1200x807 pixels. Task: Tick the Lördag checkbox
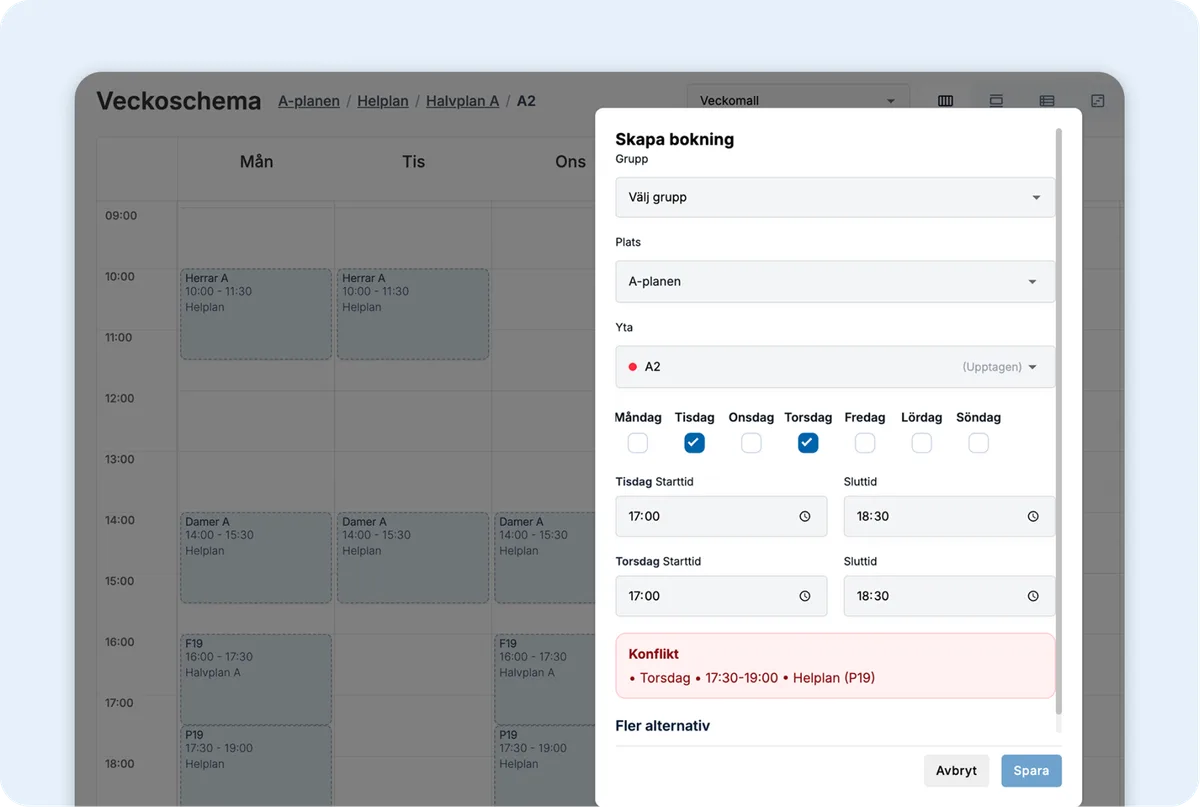pyautogui.click(x=922, y=443)
